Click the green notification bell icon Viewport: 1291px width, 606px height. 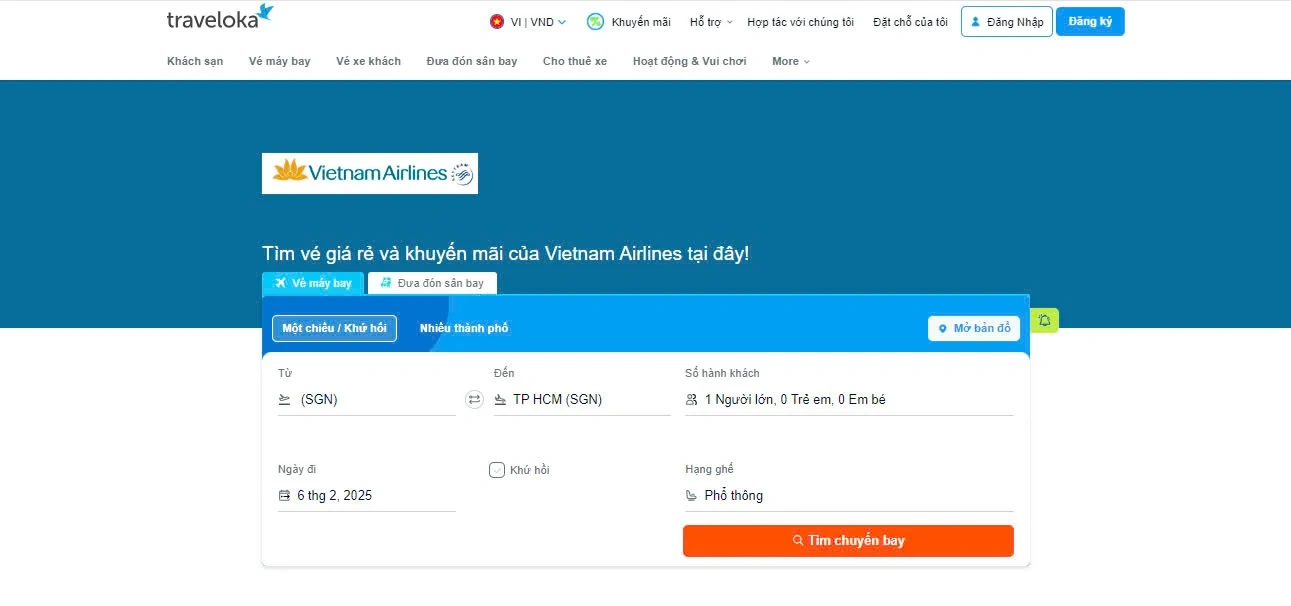(1045, 320)
